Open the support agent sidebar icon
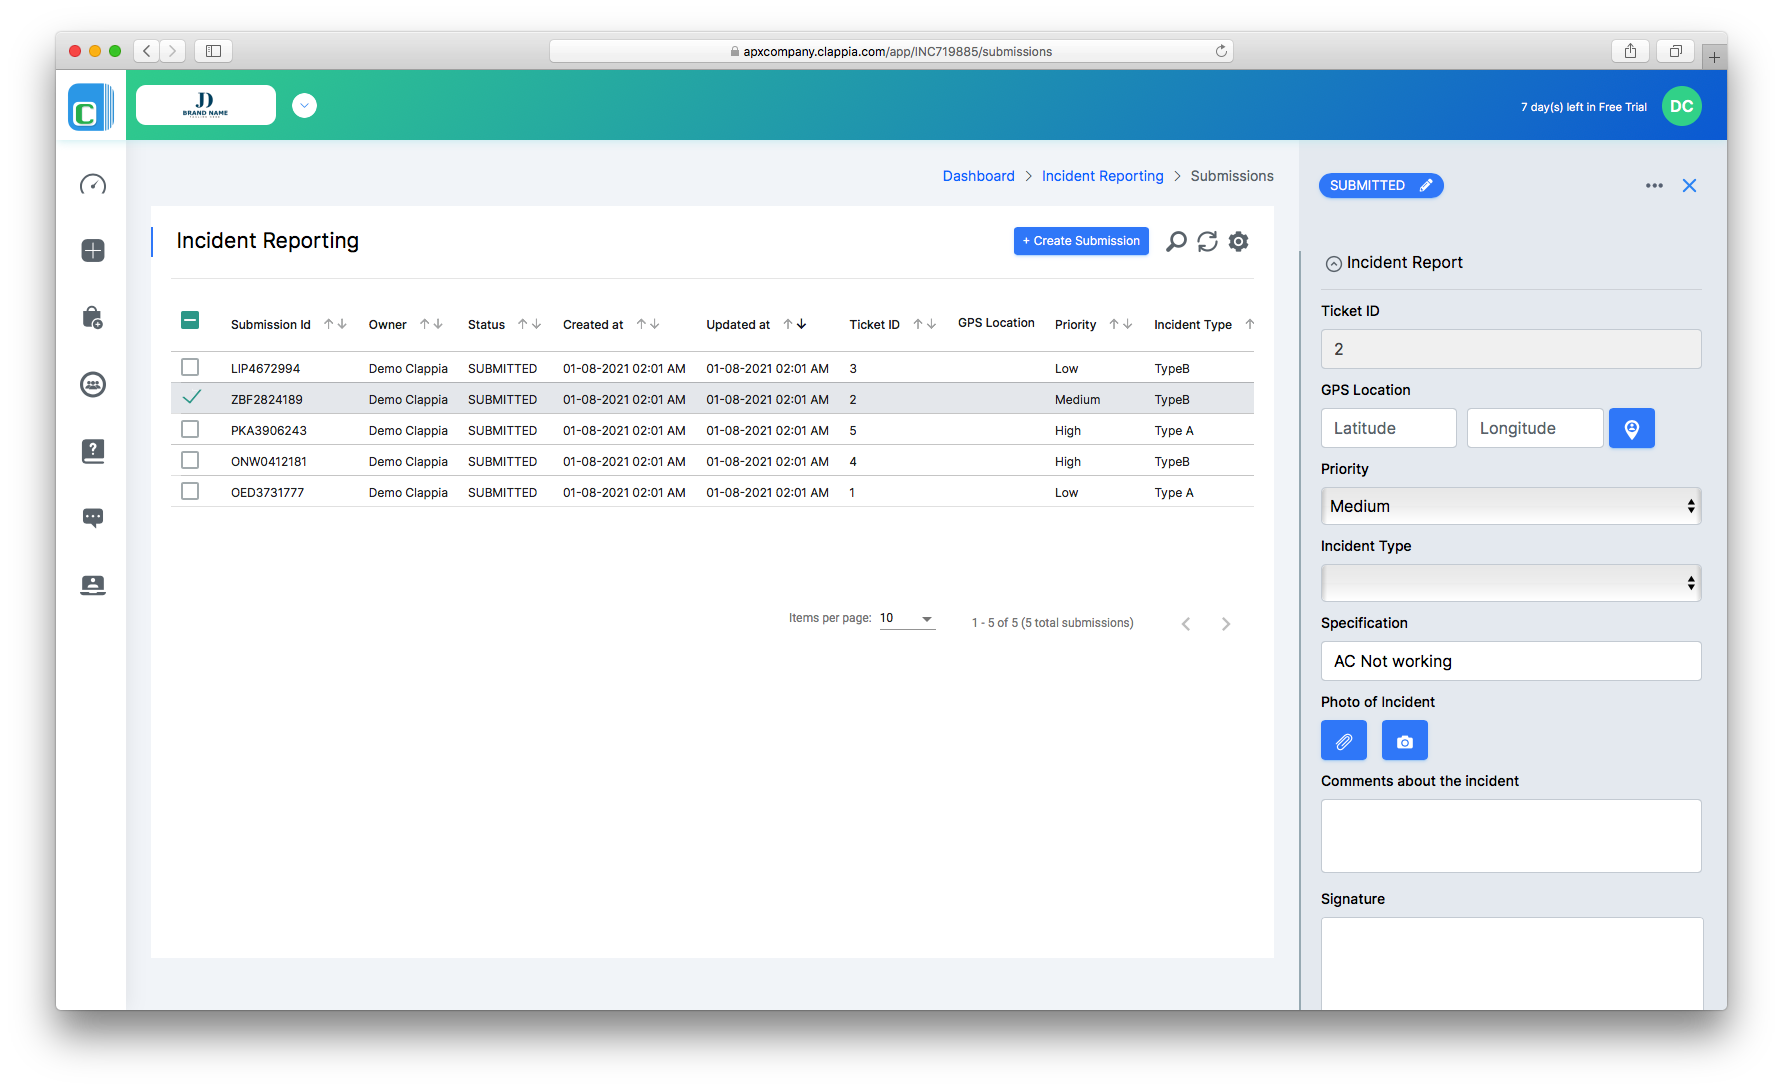 93,585
